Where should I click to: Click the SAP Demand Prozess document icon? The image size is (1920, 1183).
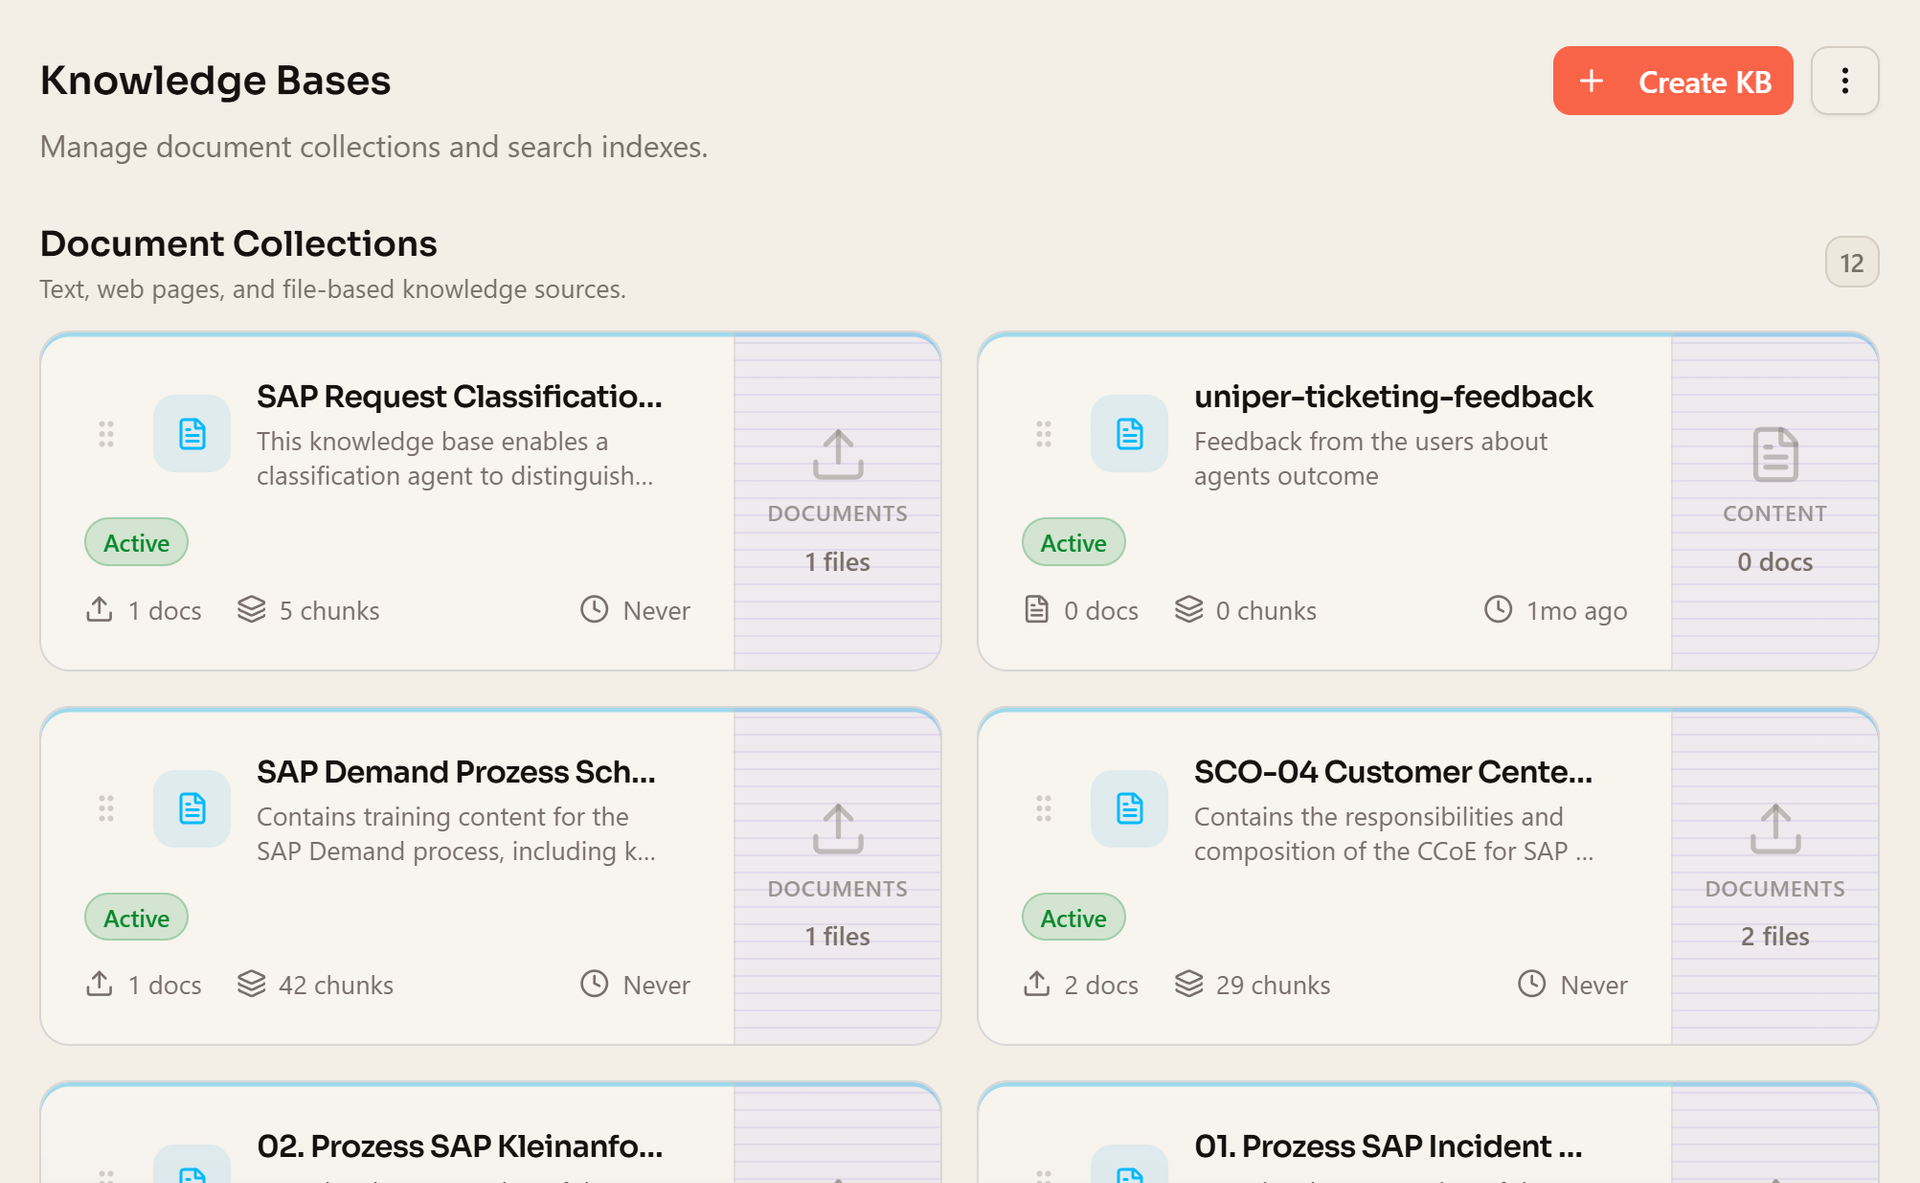pyautogui.click(x=192, y=808)
